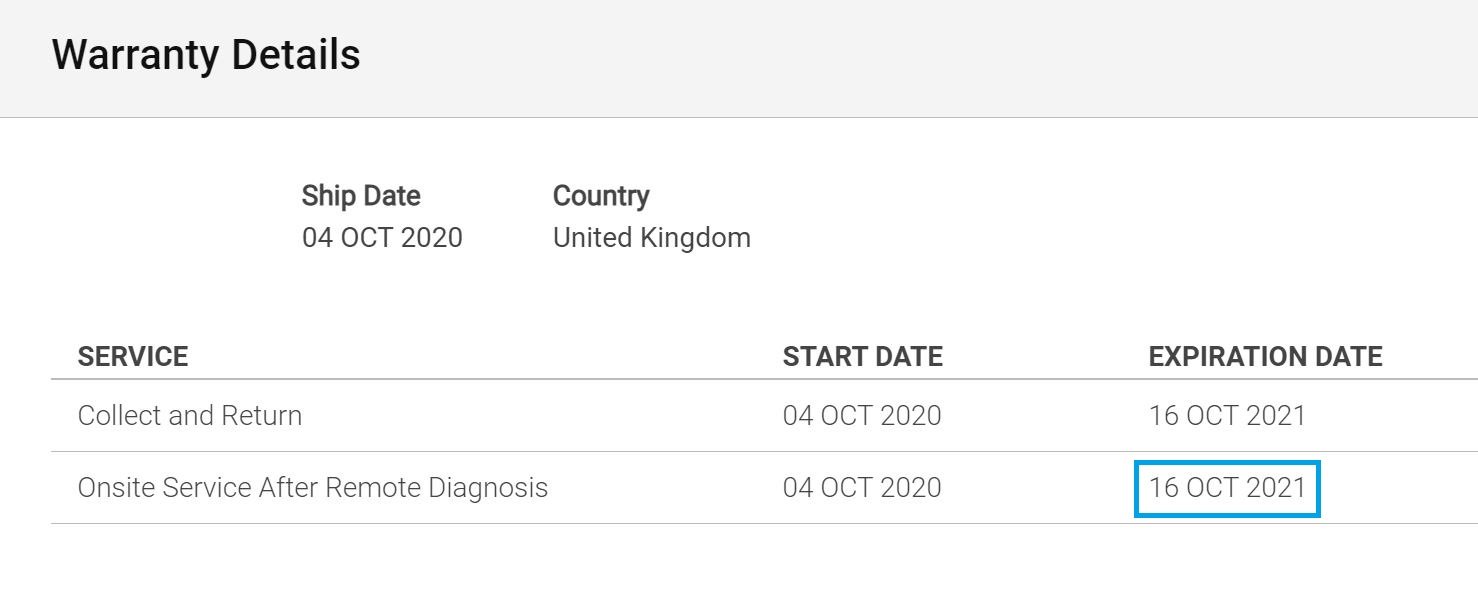This screenshot has width=1478, height=596.
Task: Click Collect and Return start date
Action: 862,416
